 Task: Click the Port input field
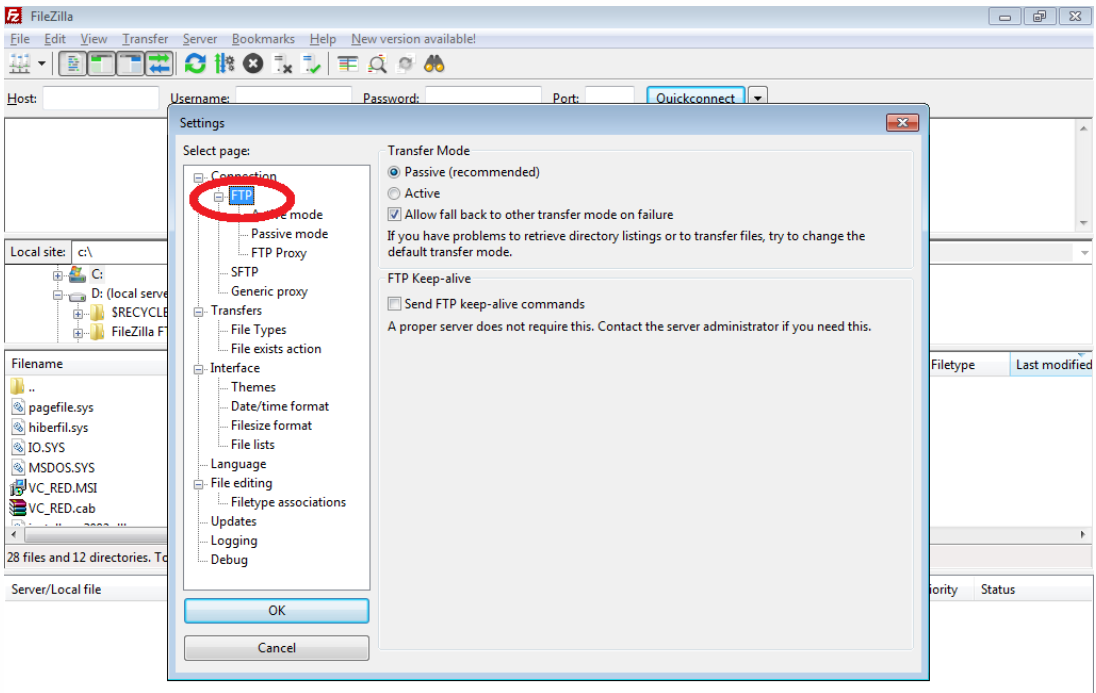coord(610,96)
